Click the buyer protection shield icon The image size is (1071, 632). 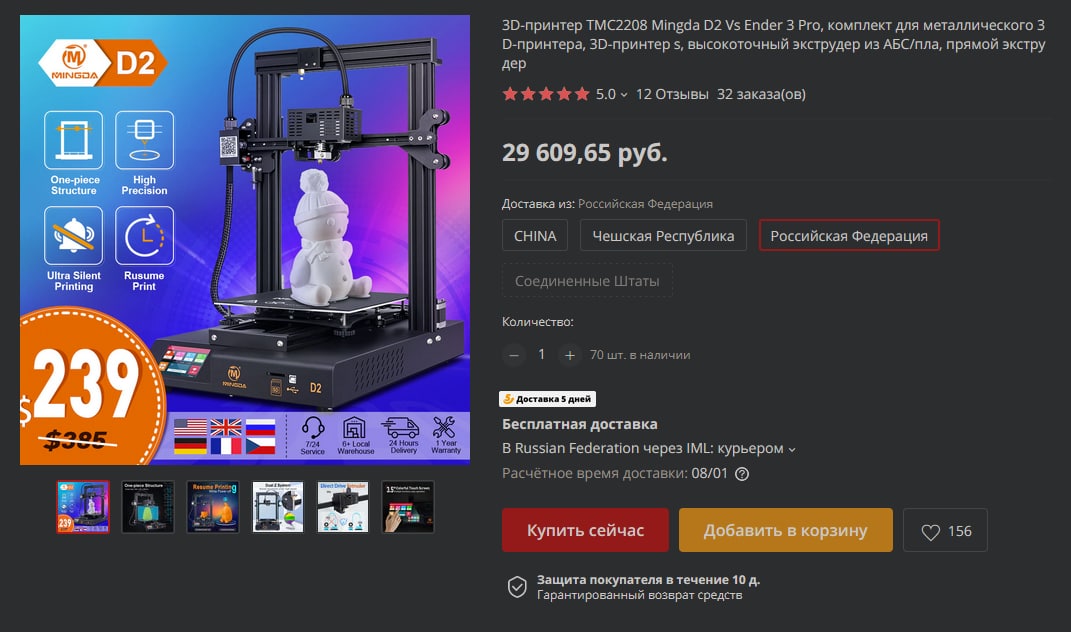517,587
